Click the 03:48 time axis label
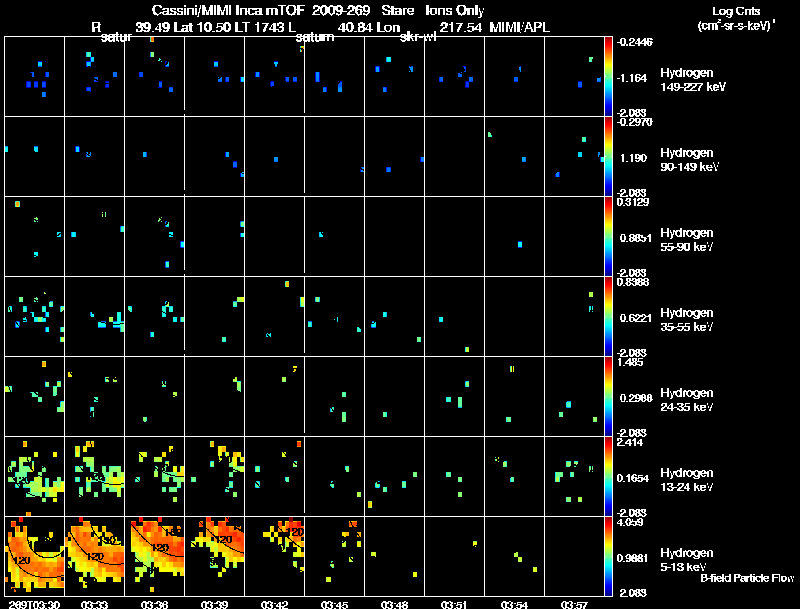The height and width of the screenshot is (609, 800). [394, 605]
